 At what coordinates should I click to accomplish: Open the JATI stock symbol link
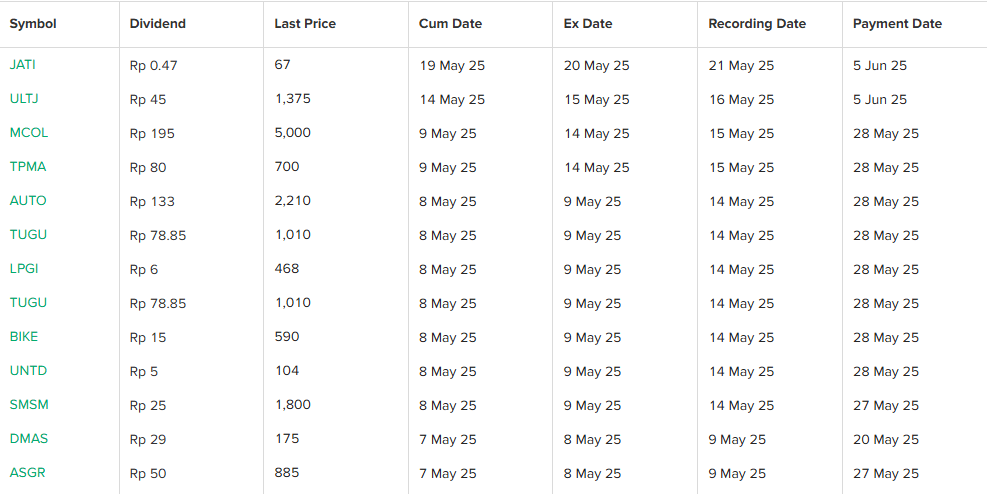coord(23,65)
